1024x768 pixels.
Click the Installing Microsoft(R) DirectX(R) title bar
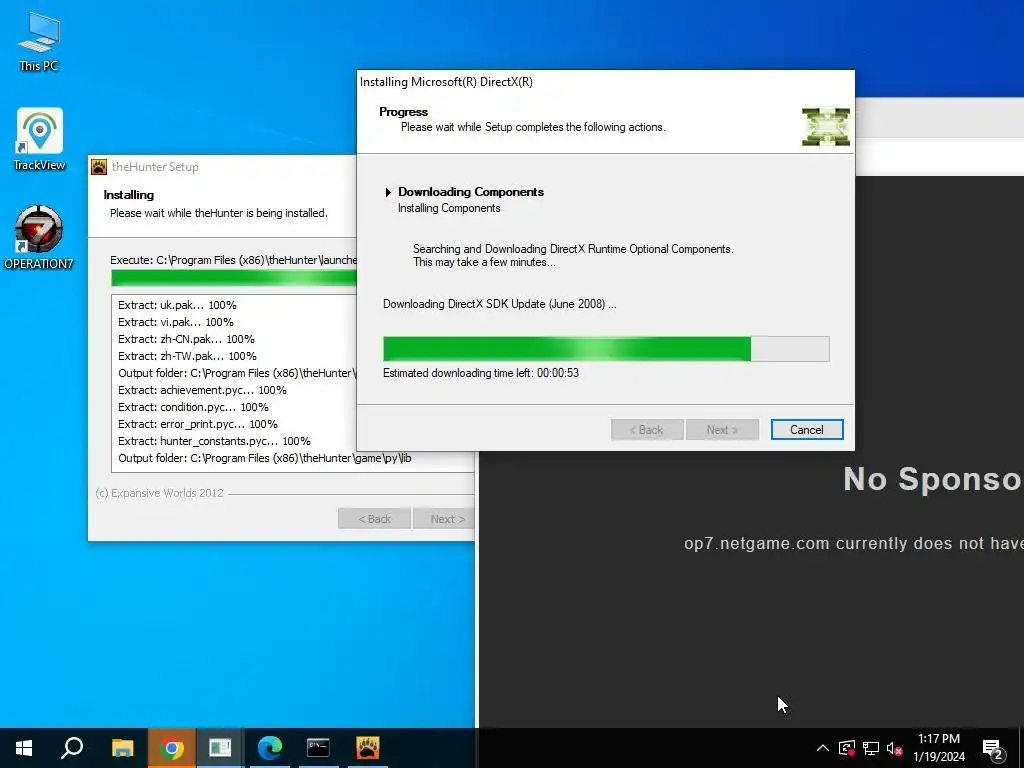[x=605, y=82]
